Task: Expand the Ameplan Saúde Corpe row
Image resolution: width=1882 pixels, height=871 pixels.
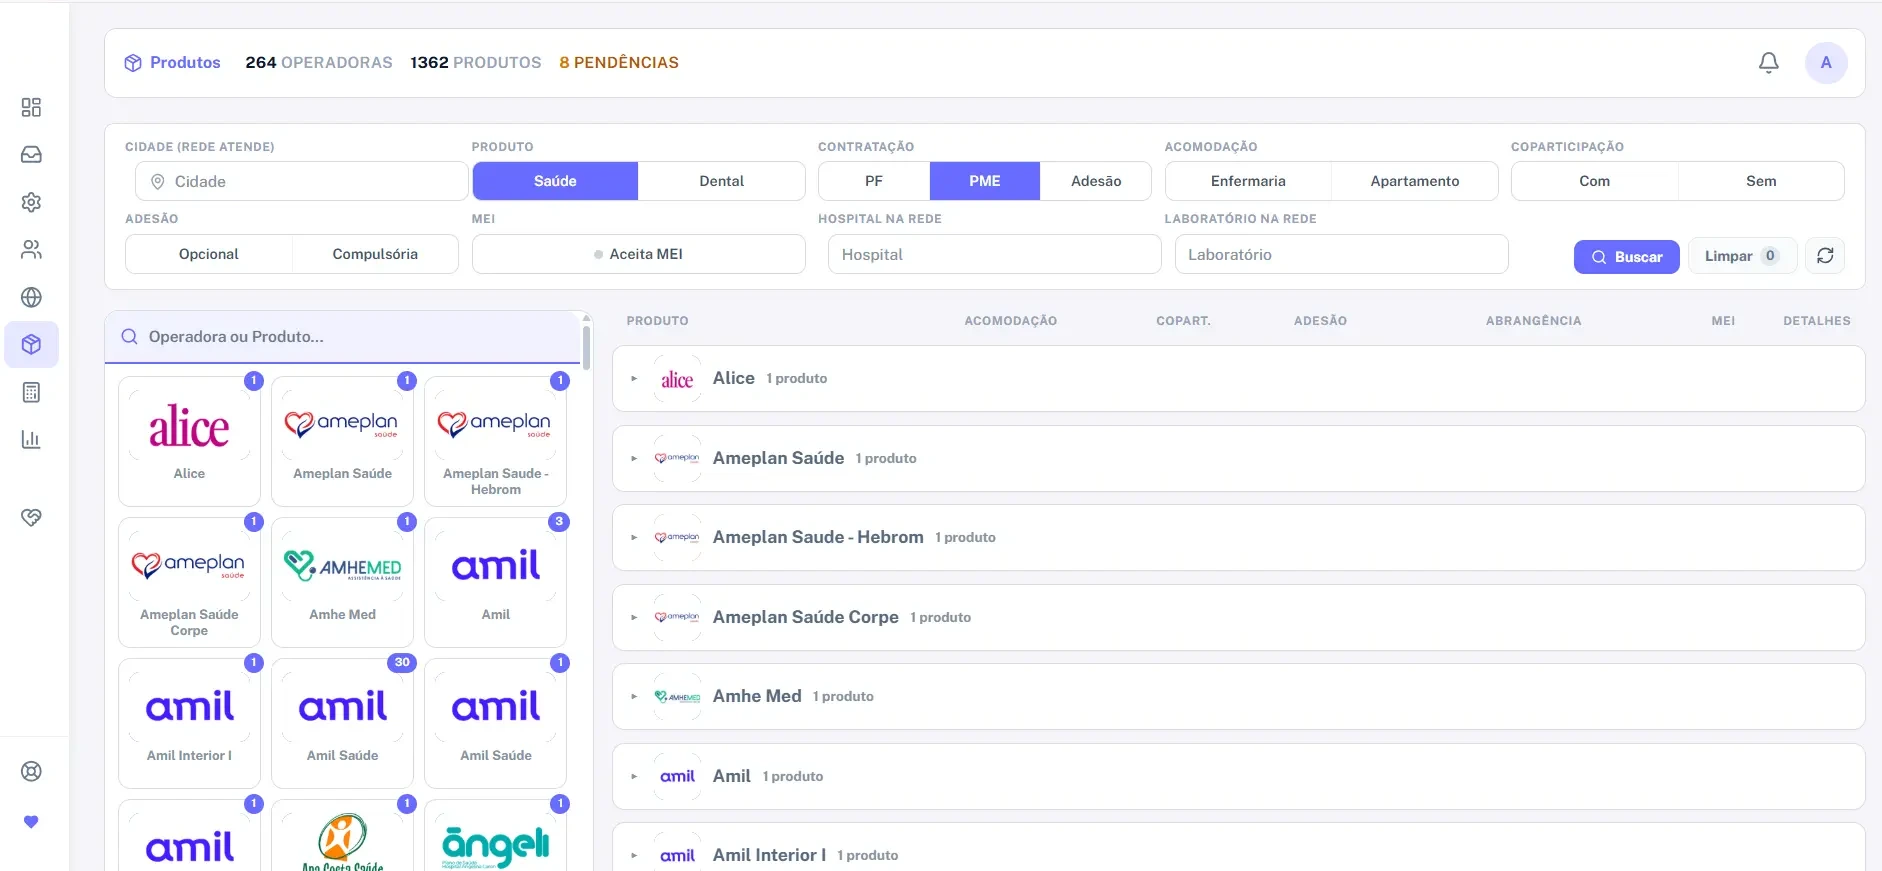Action: click(1238, 617)
